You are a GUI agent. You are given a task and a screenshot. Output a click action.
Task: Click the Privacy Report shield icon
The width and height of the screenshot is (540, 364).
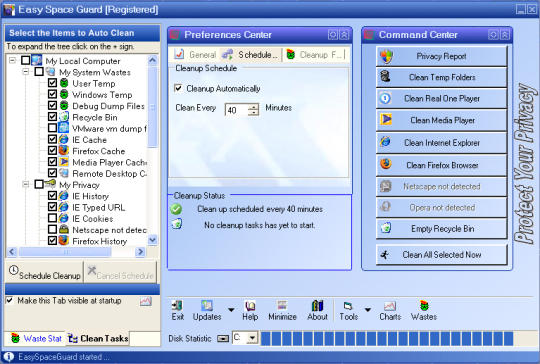386,56
